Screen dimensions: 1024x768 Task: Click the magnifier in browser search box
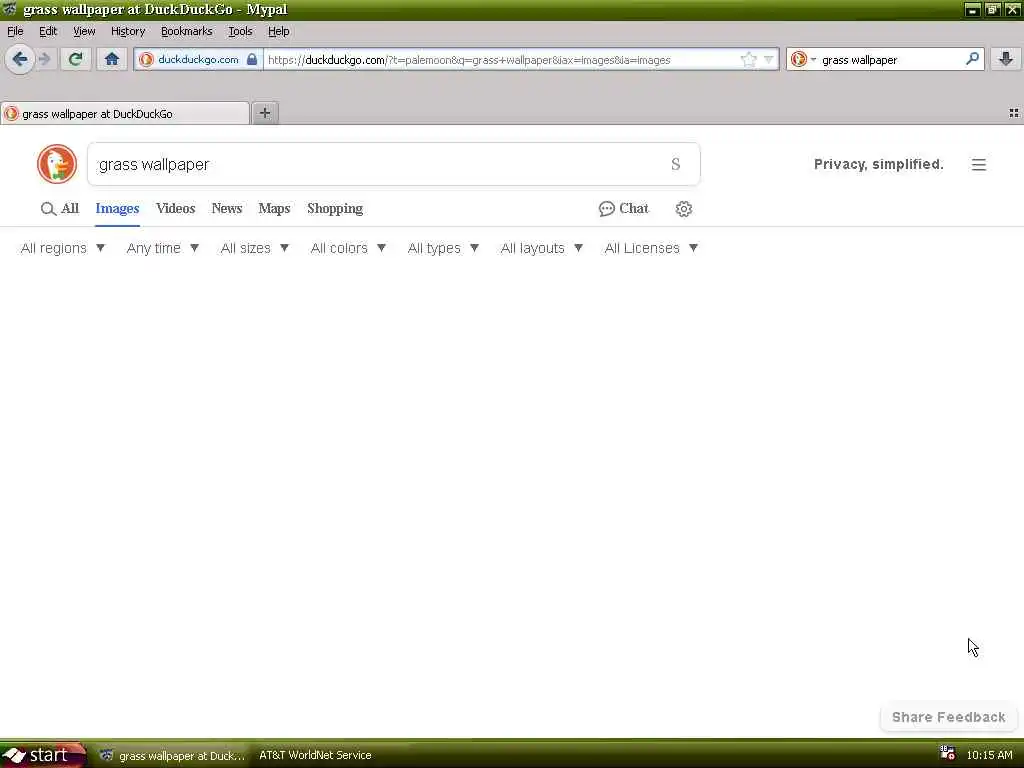(972, 59)
